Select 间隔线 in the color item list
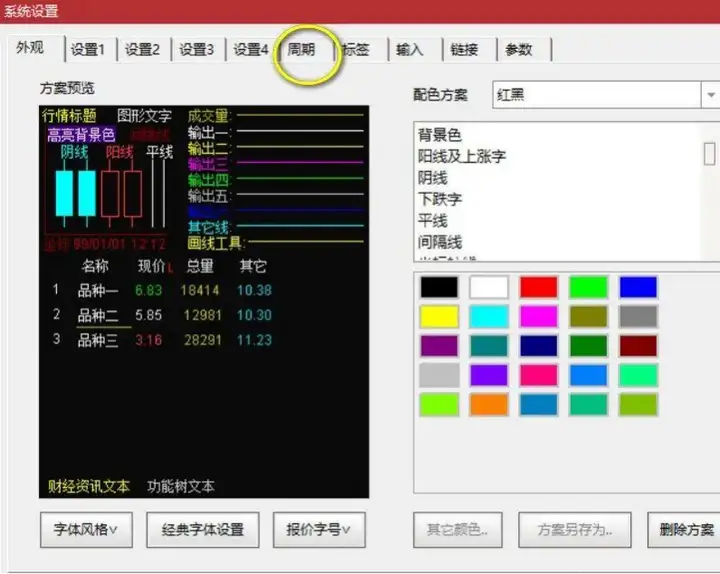This screenshot has height=574, width=720. [x=440, y=242]
